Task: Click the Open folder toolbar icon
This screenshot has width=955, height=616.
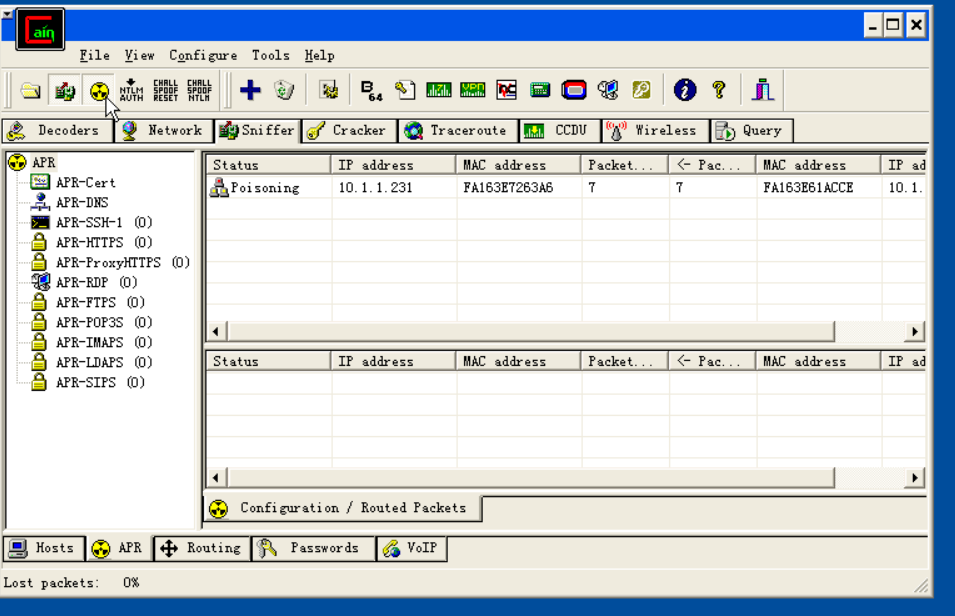Action: coord(30,91)
